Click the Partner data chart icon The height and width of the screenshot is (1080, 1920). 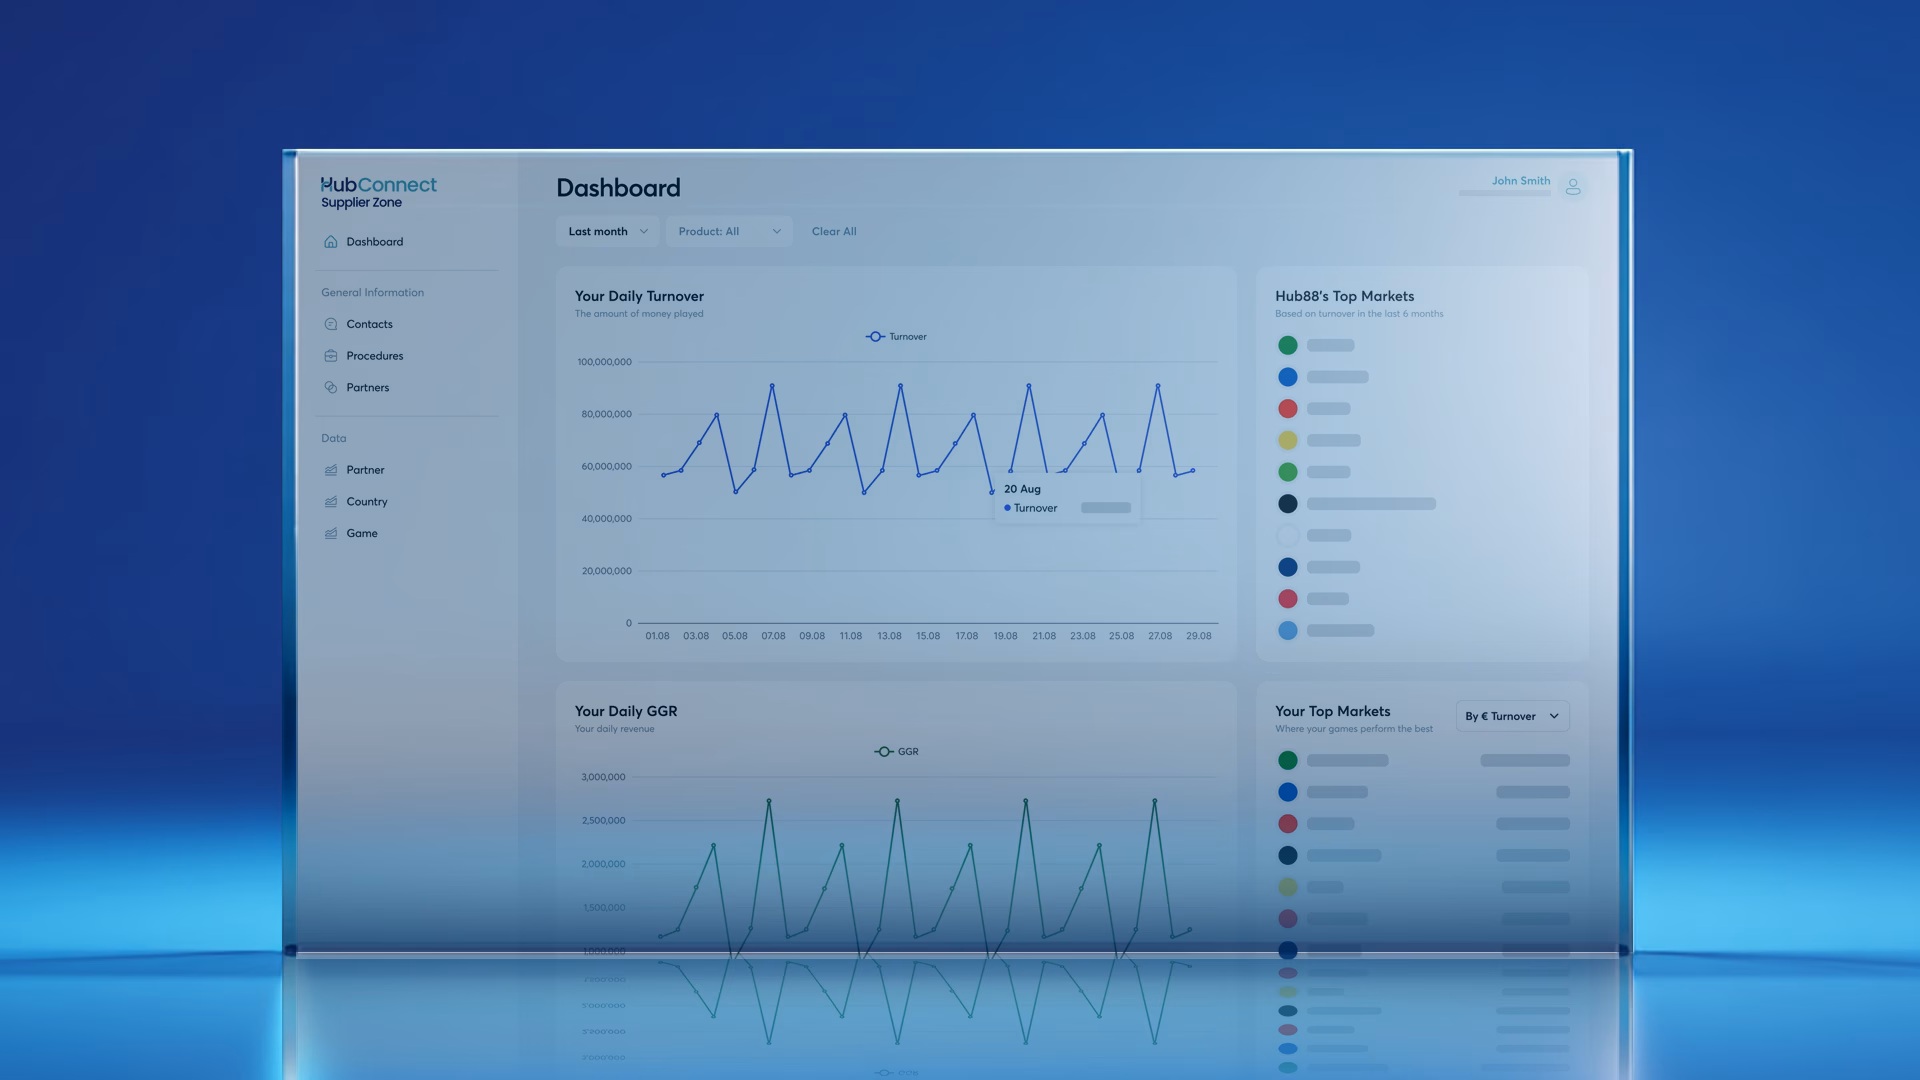click(331, 470)
